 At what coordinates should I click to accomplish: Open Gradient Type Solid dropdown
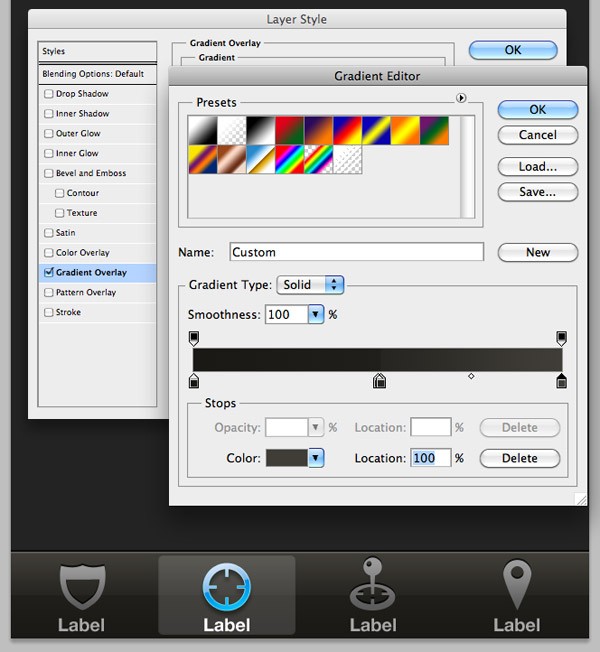[310, 285]
